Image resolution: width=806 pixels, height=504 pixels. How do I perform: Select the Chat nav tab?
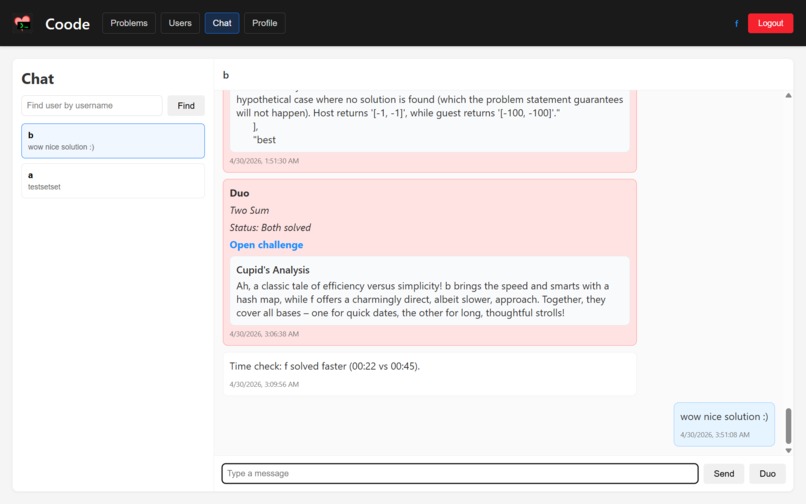(x=222, y=23)
